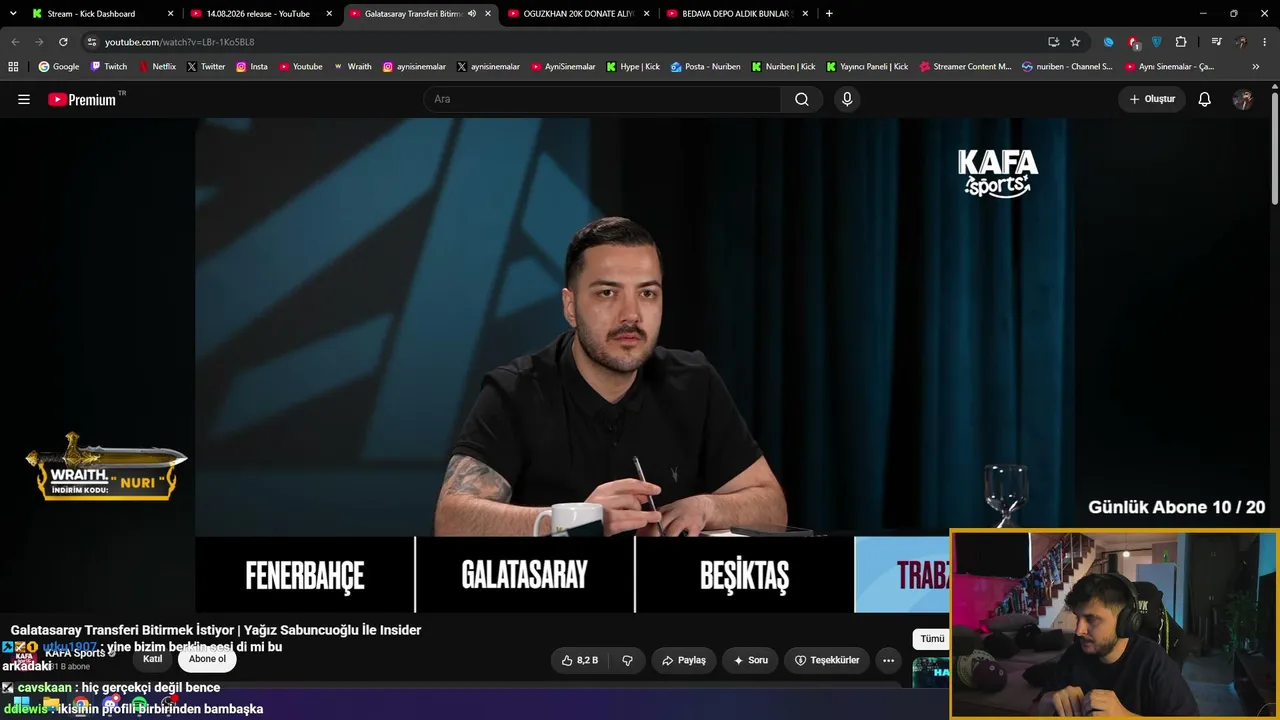Open the blue round extension icon
This screenshot has width=1280, height=720.
(x=1108, y=42)
